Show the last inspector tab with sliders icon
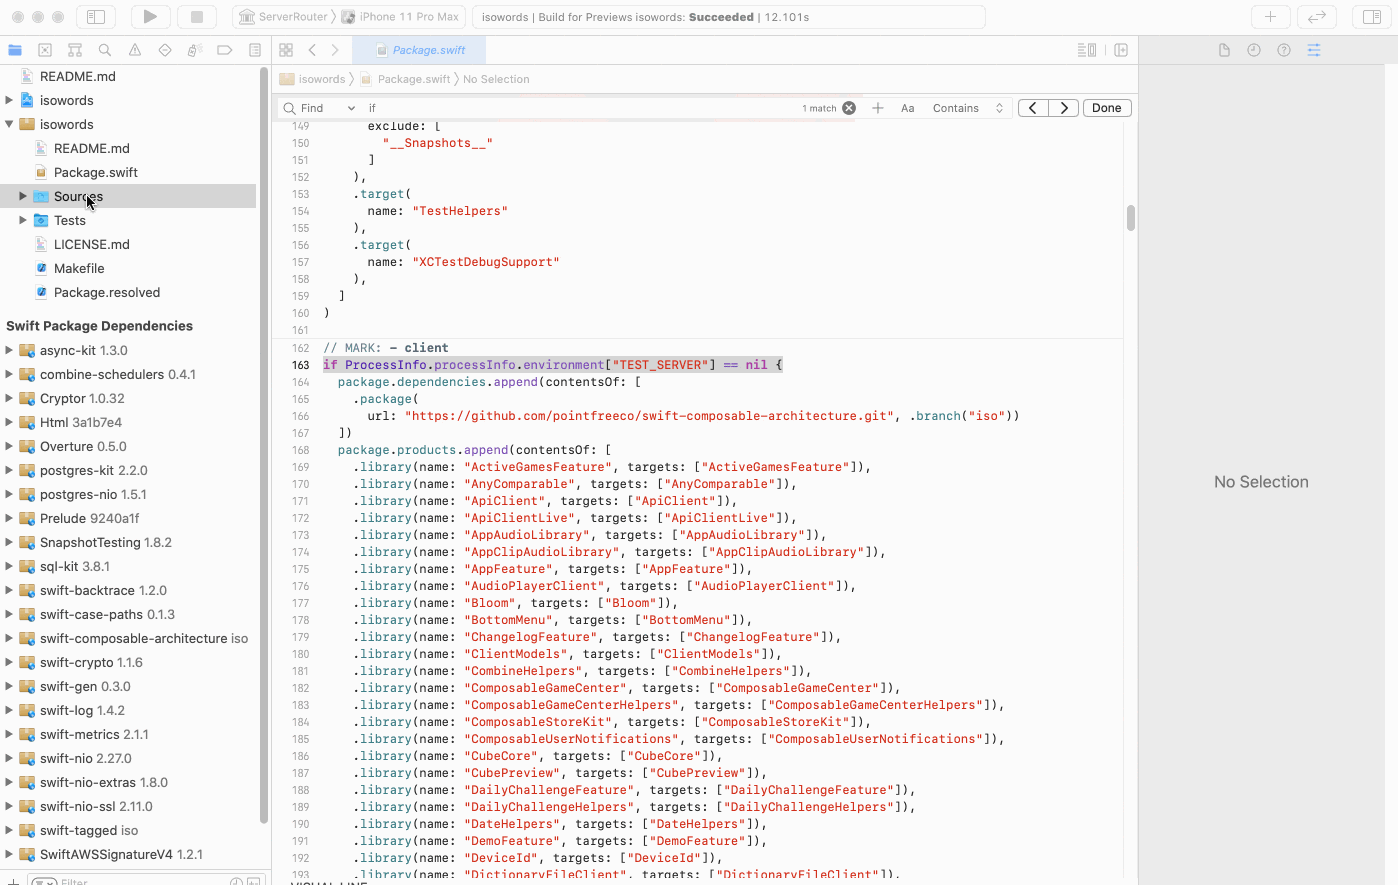 (x=1314, y=50)
